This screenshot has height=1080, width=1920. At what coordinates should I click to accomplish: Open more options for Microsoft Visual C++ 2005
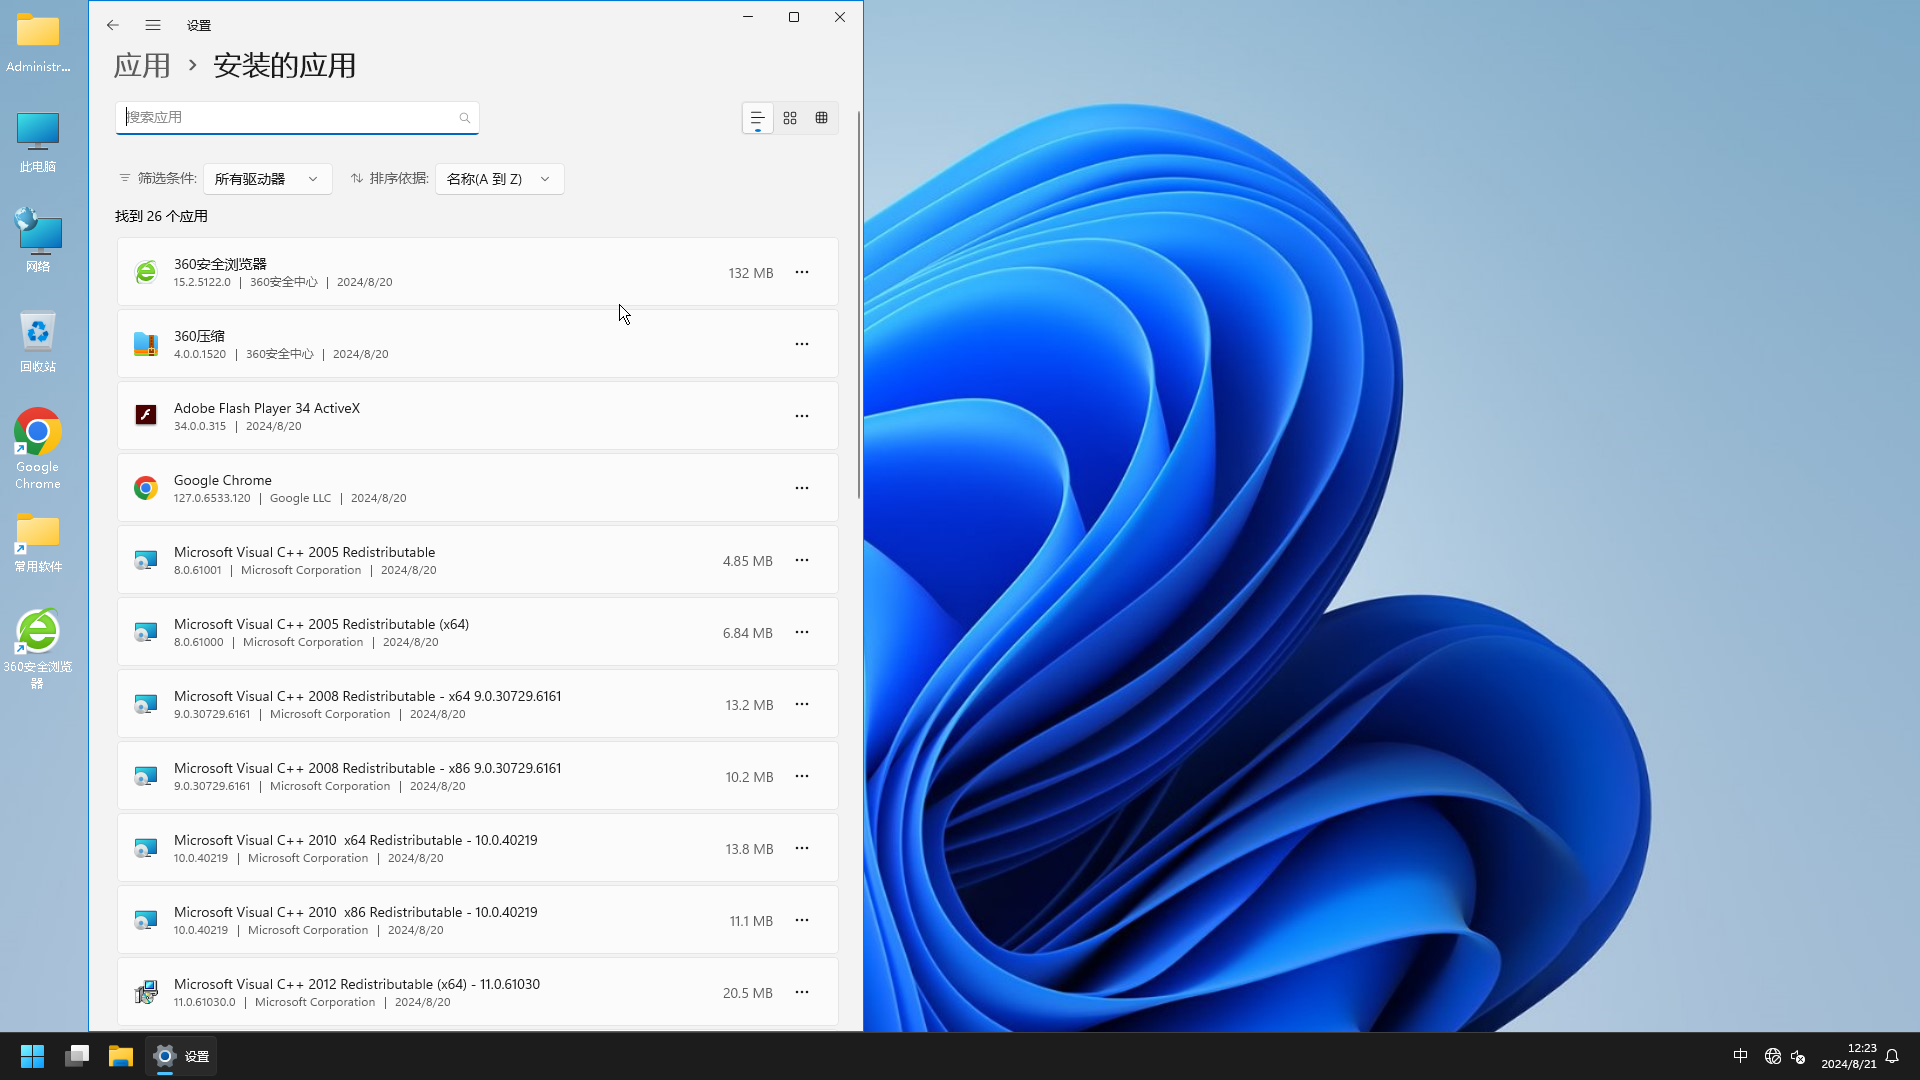802,559
